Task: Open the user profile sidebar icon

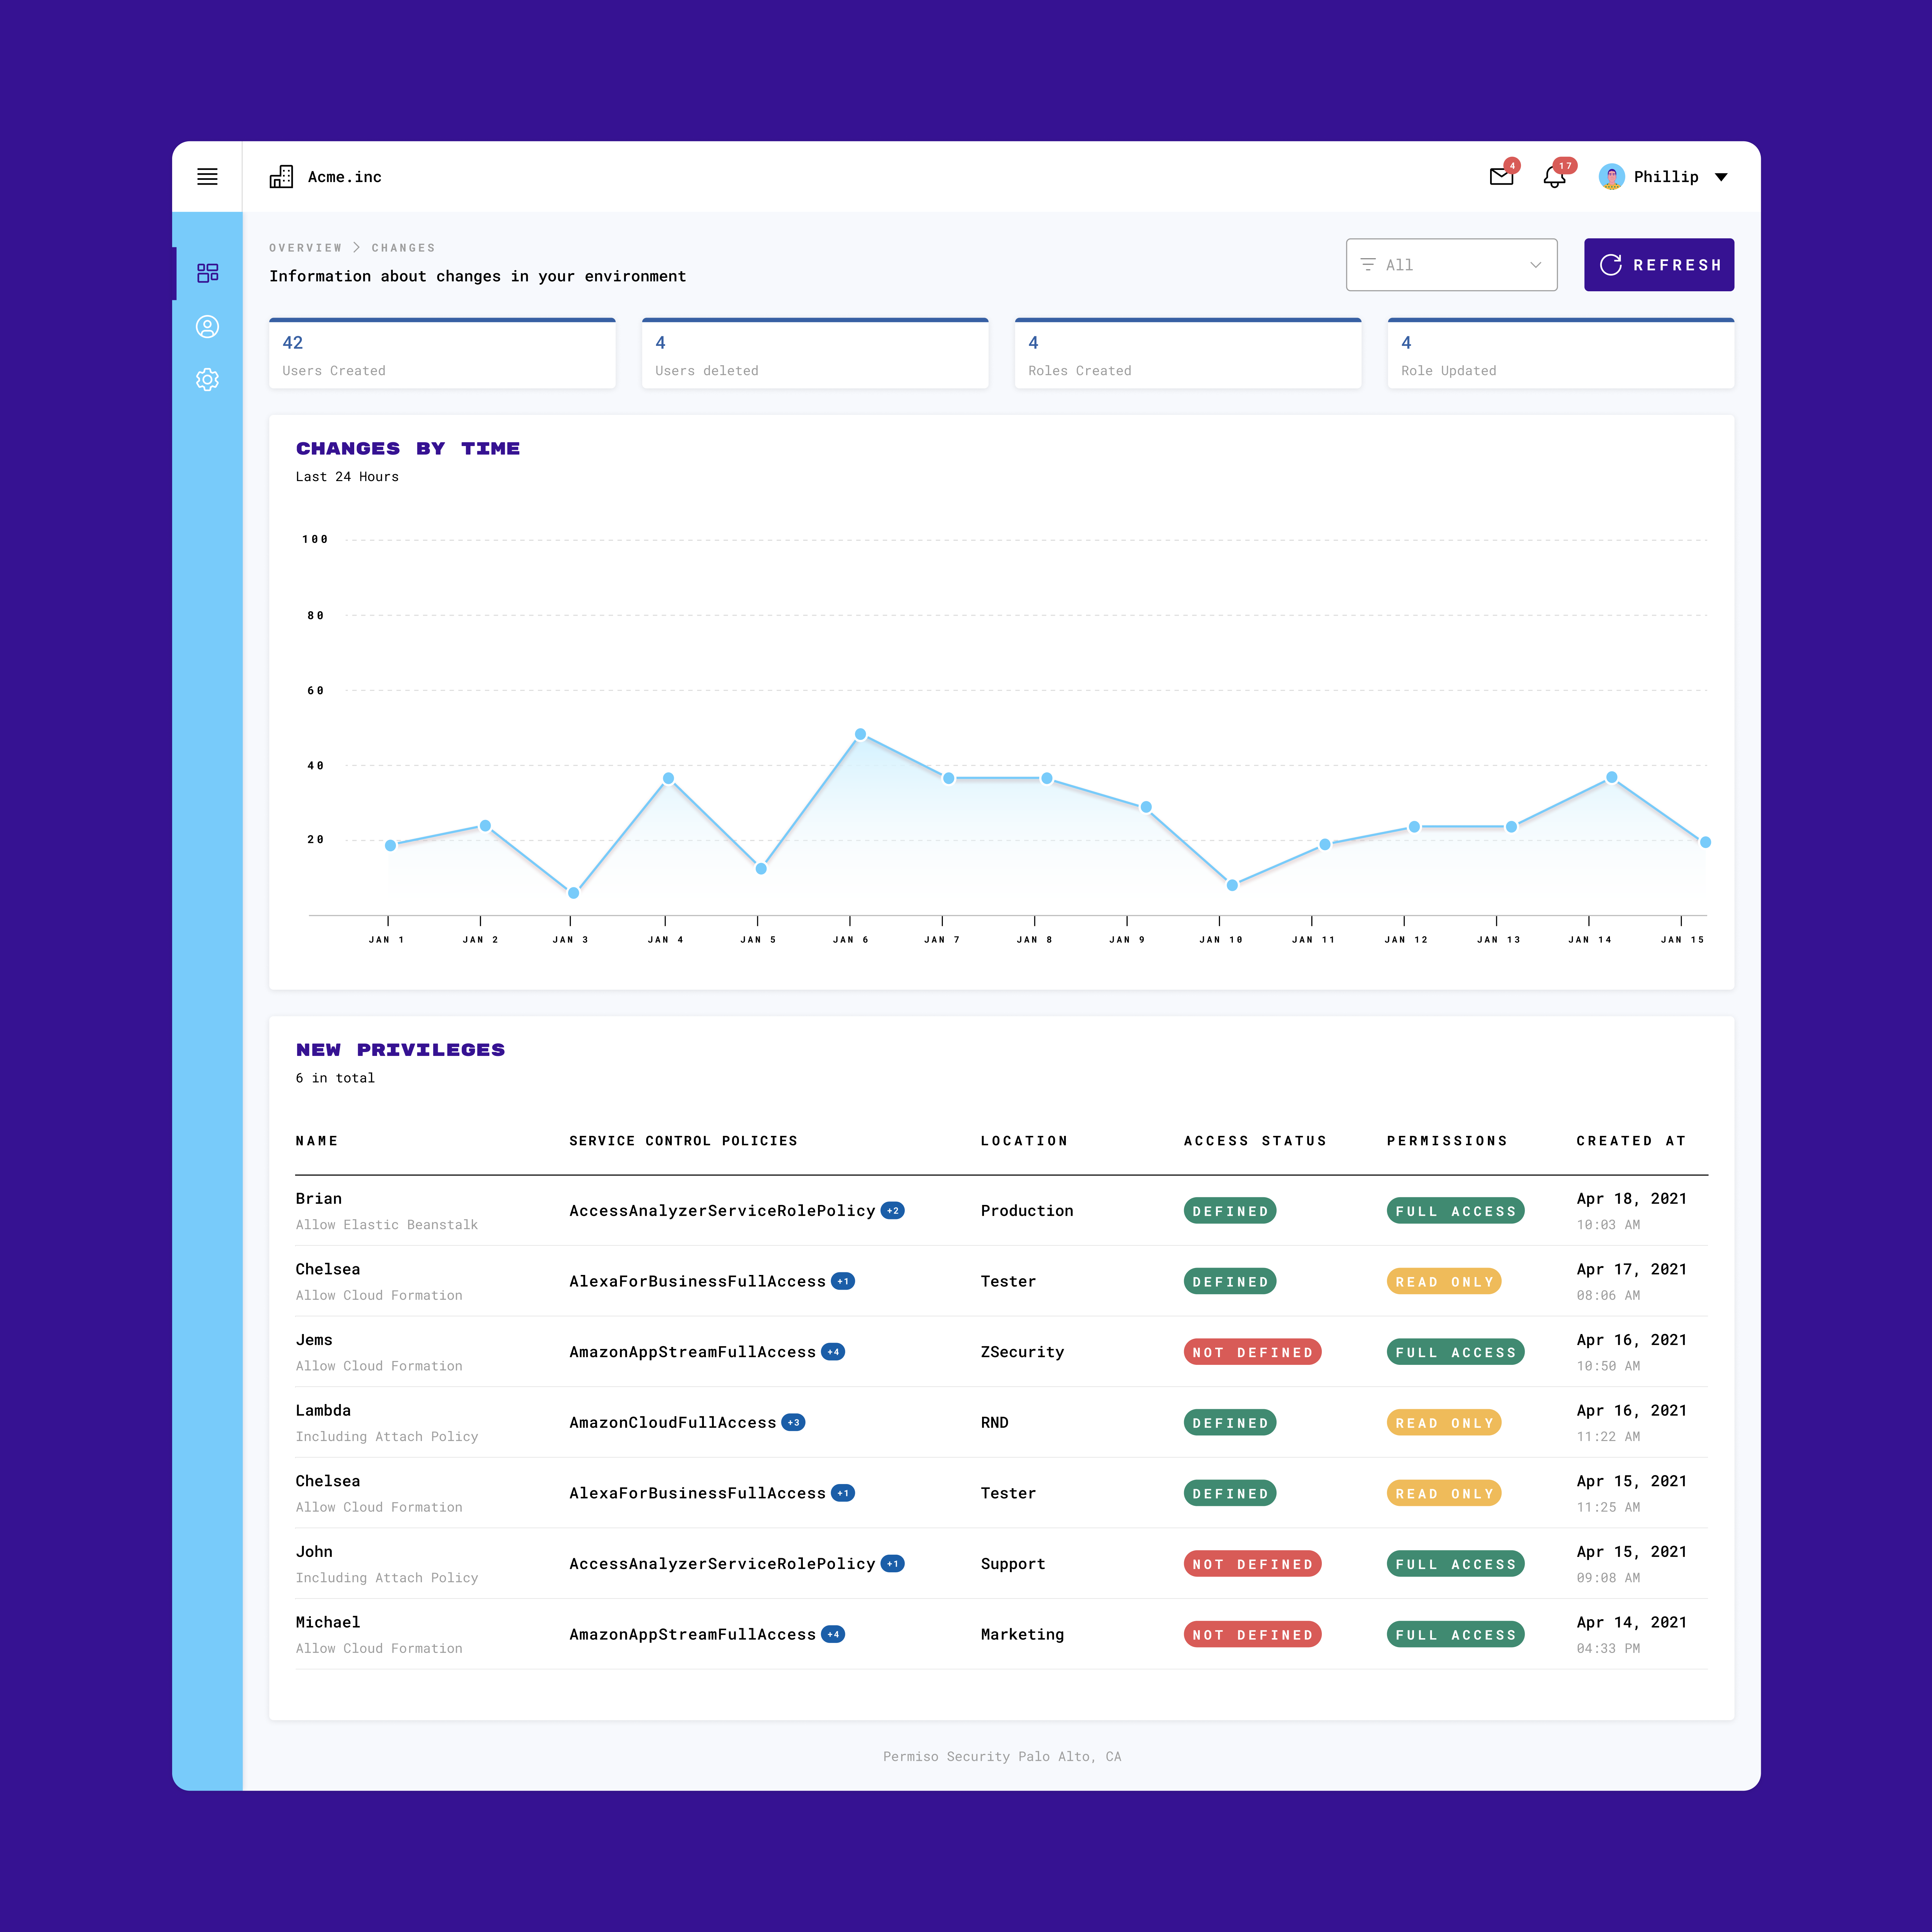Action: pos(207,327)
